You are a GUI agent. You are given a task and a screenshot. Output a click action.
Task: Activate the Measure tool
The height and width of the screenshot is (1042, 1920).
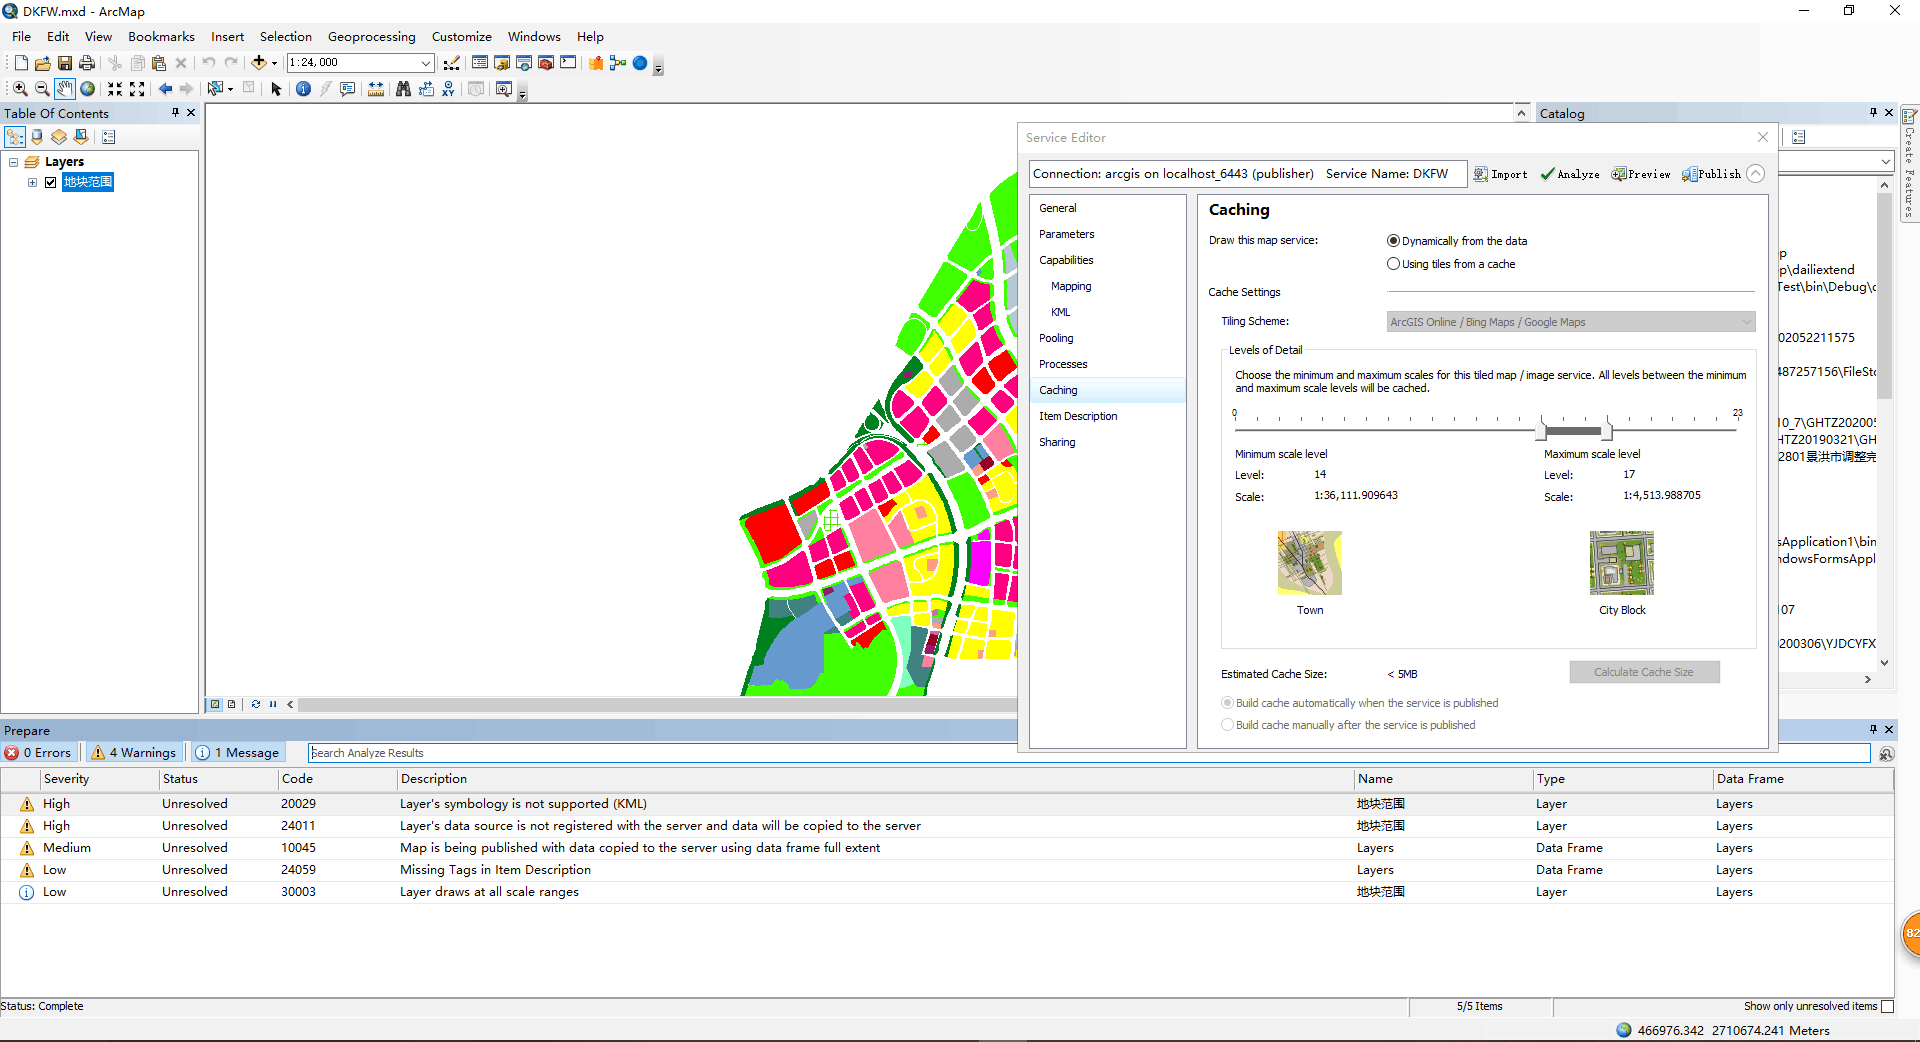click(x=376, y=88)
